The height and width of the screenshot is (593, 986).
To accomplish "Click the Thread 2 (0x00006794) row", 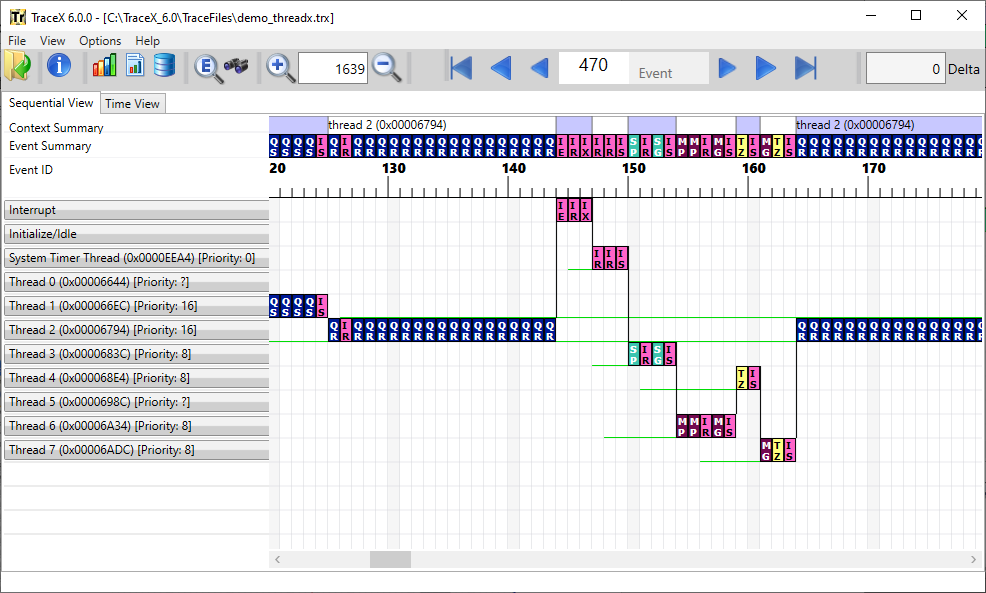I will pos(137,330).
